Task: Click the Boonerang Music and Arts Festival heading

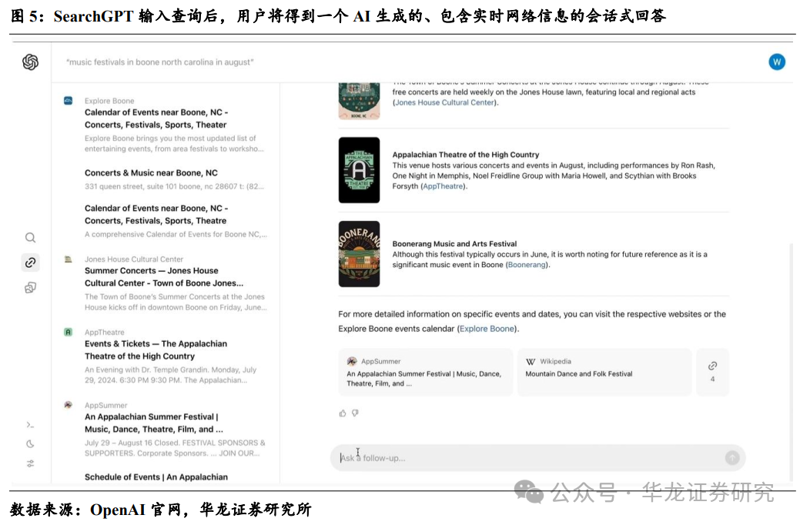Action: tap(454, 244)
